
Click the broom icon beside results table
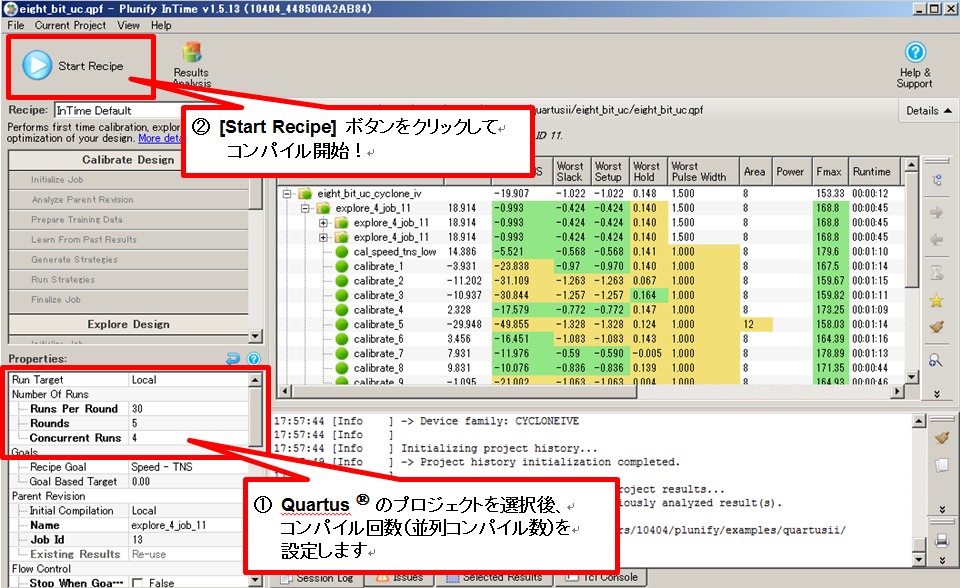coord(937,326)
